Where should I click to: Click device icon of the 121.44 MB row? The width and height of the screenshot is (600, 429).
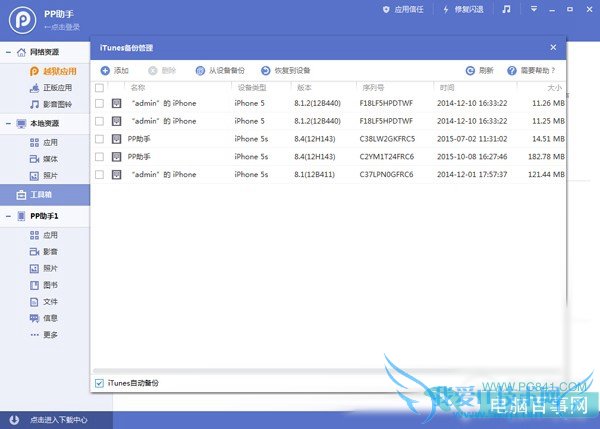click(x=116, y=175)
